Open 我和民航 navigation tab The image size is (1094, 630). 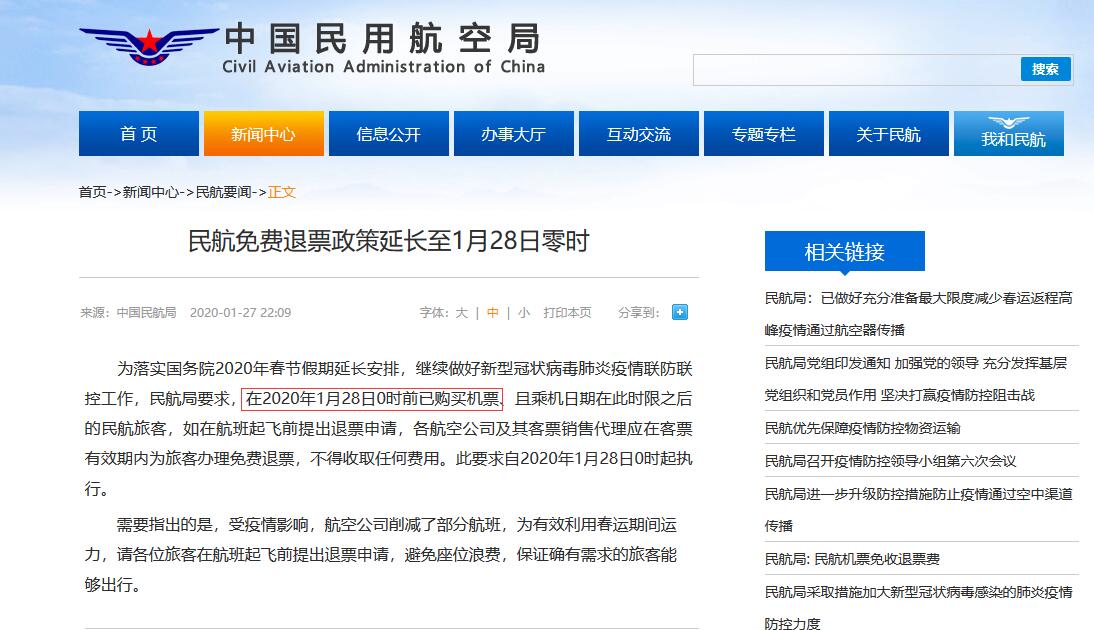[x=1009, y=133]
